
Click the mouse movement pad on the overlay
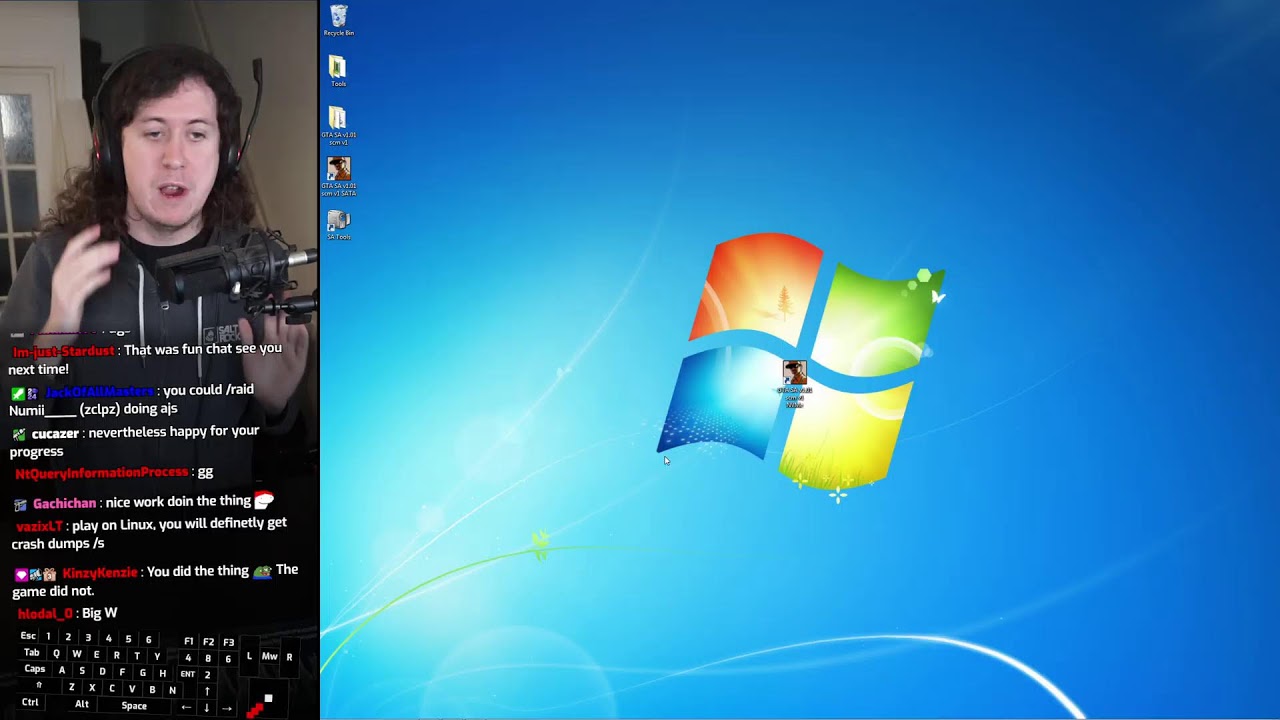click(x=268, y=696)
